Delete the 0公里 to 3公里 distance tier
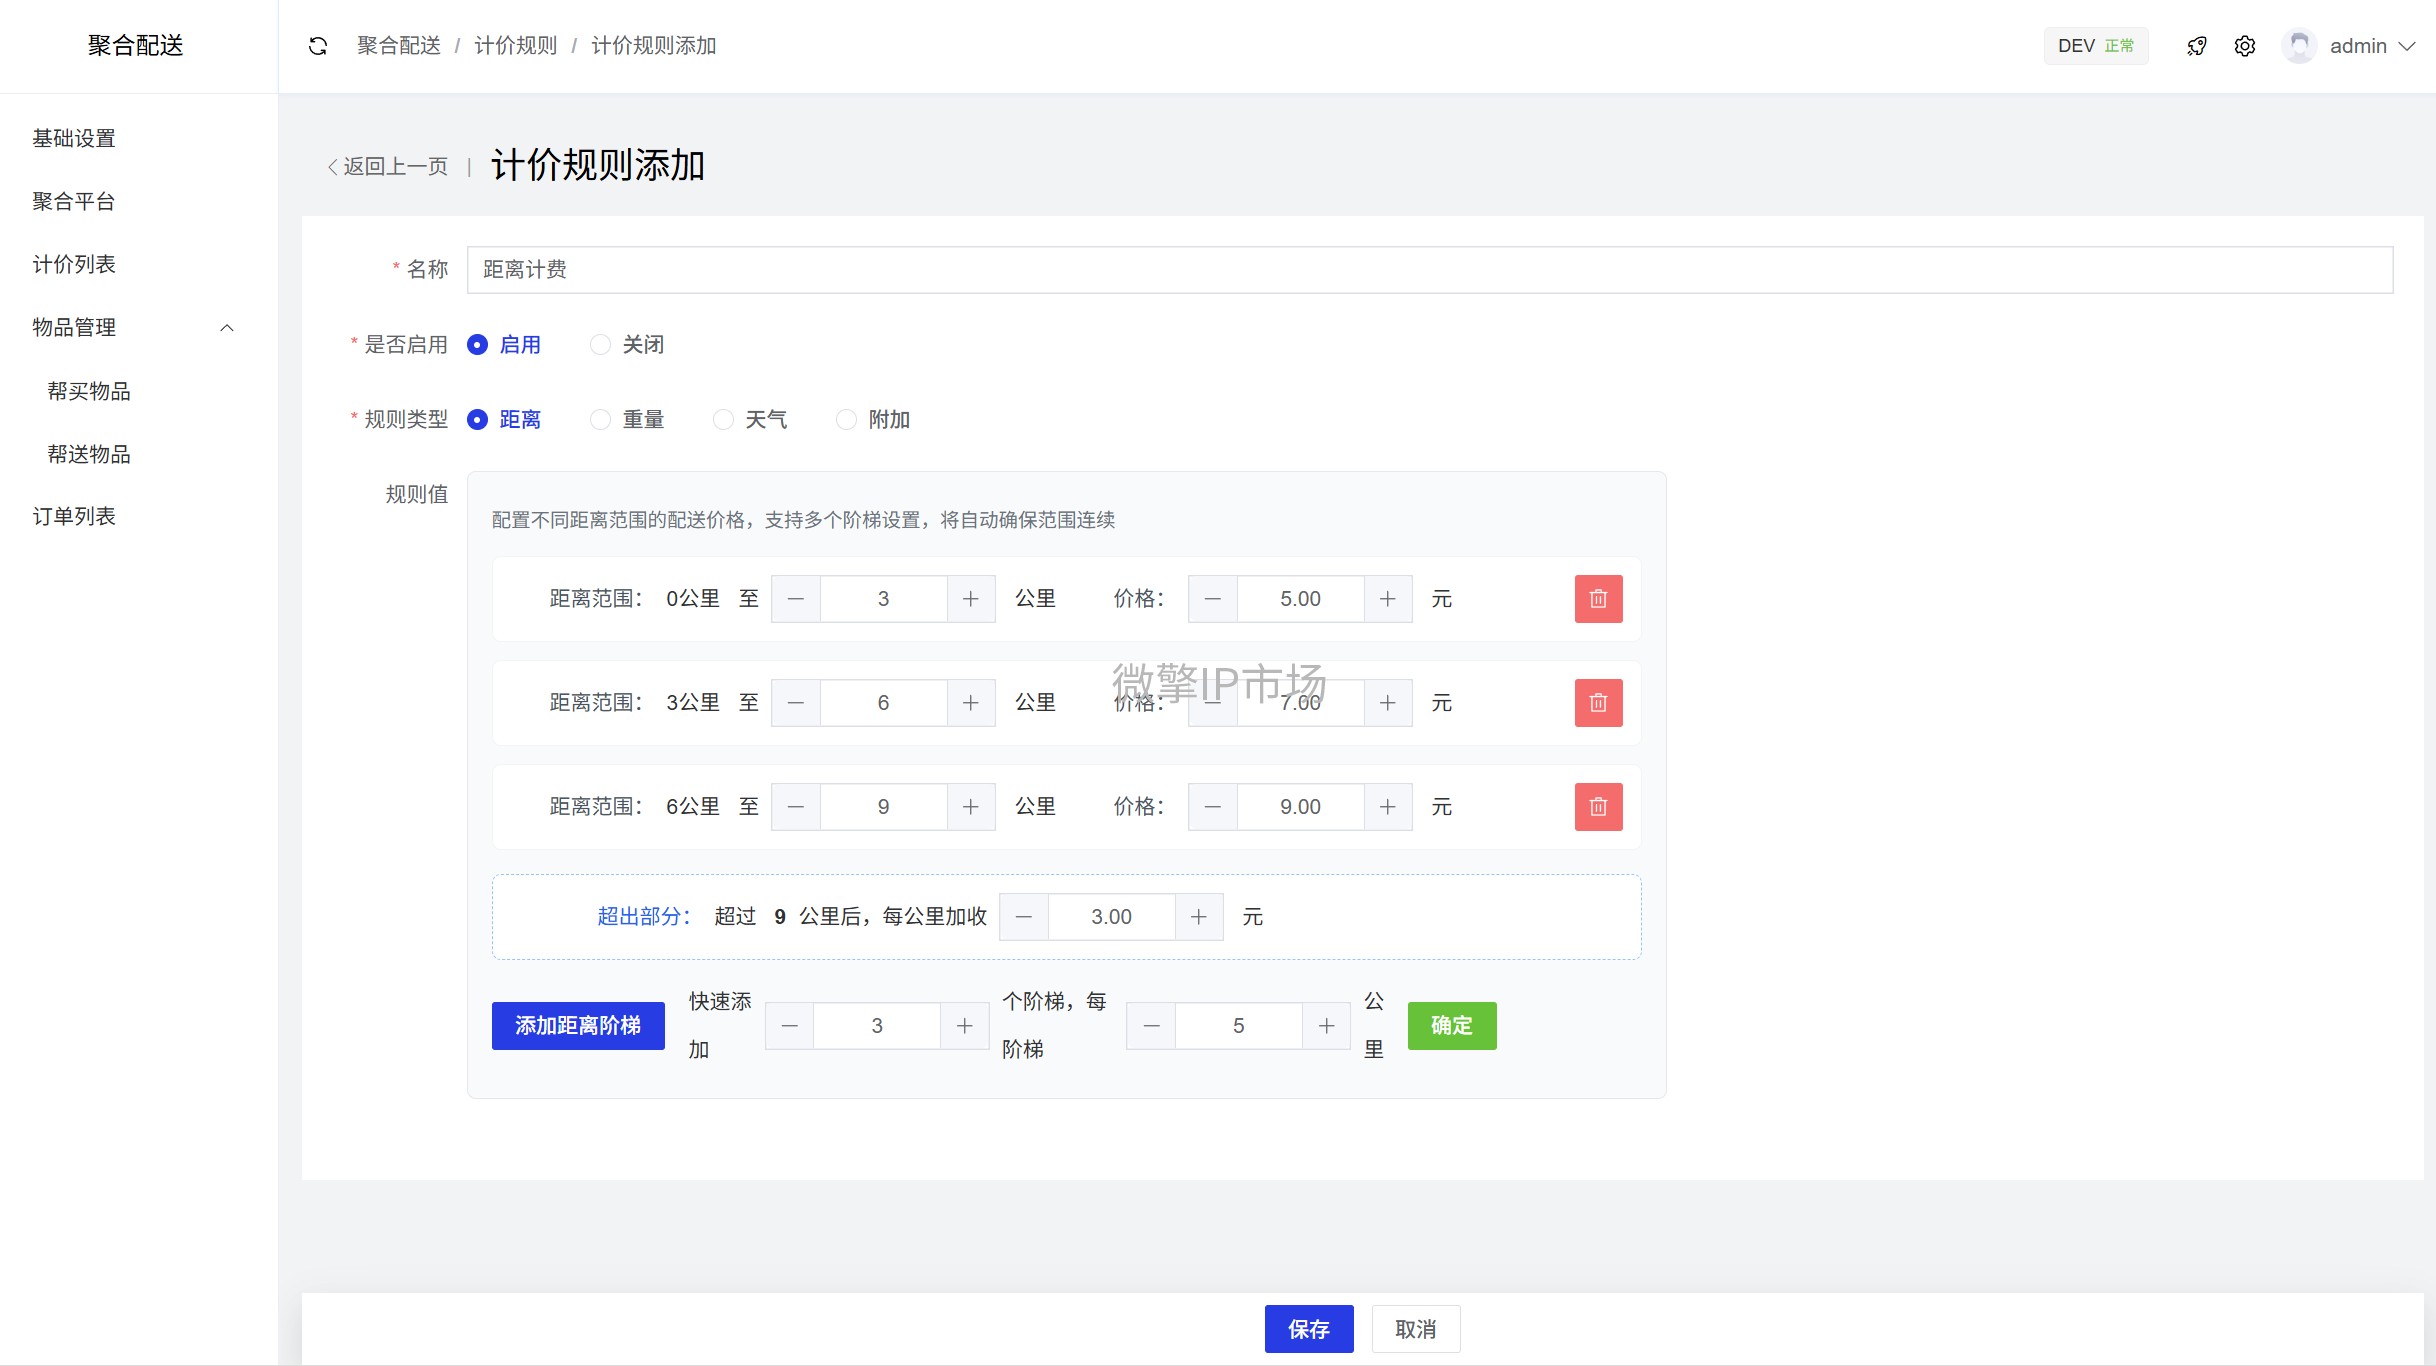This screenshot has height=1366, width=2436. (1598, 599)
